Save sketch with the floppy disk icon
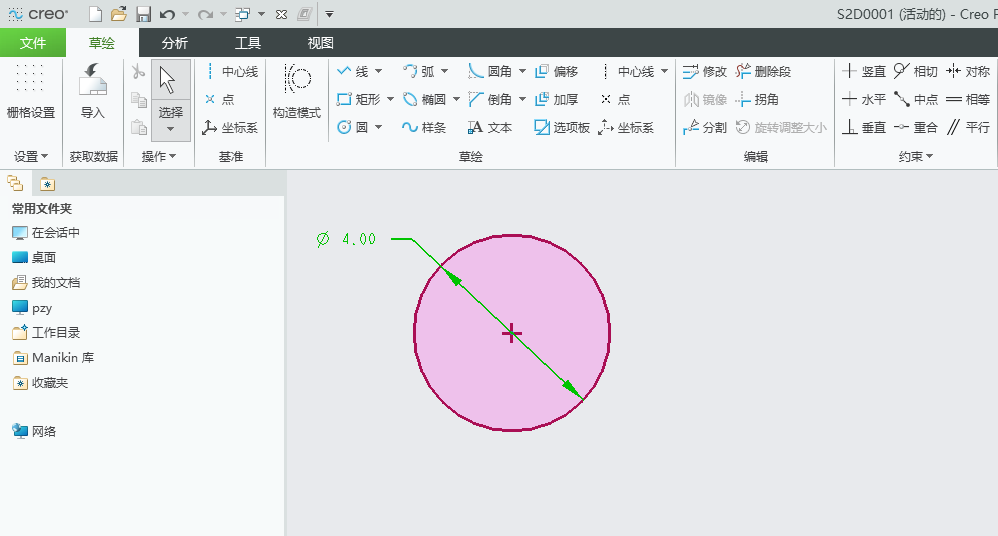 pos(143,14)
